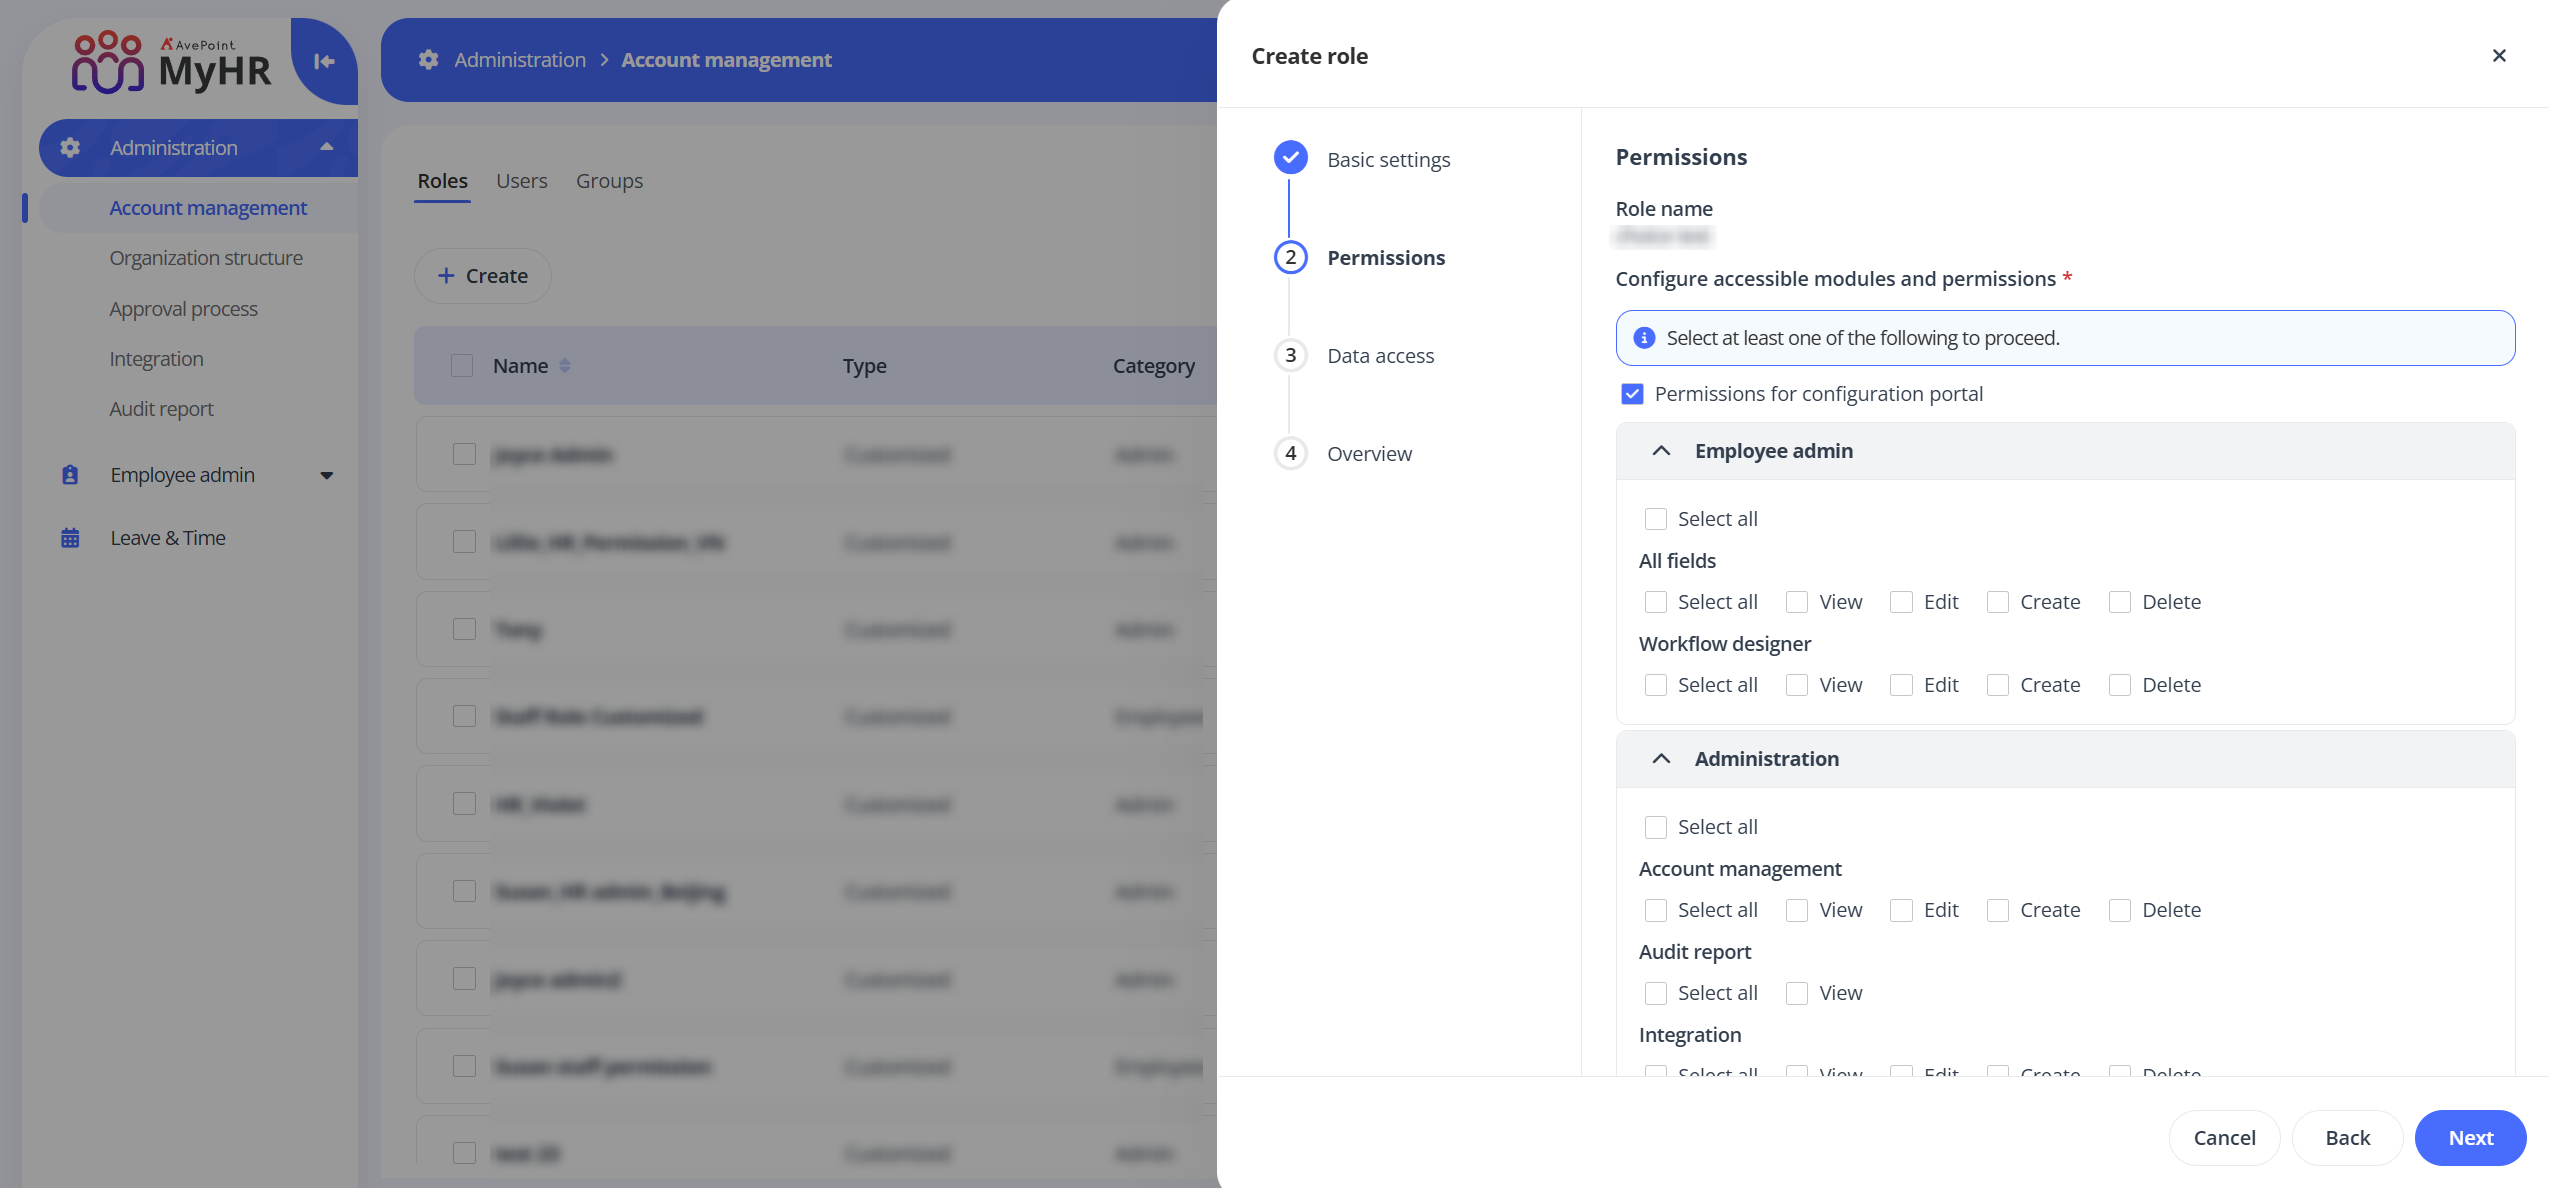Open Integration in sidebar
Image resolution: width=2549 pixels, height=1188 pixels.
[x=156, y=359]
